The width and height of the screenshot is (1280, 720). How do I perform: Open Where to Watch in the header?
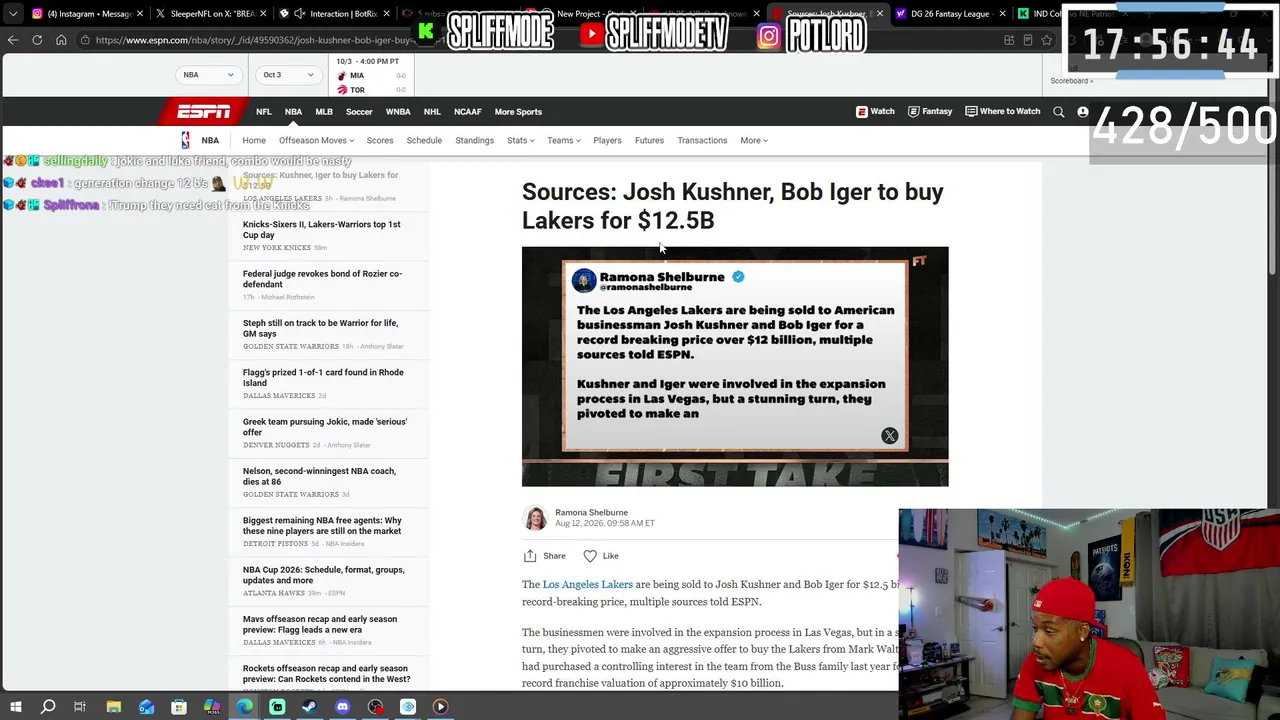(x=1003, y=112)
